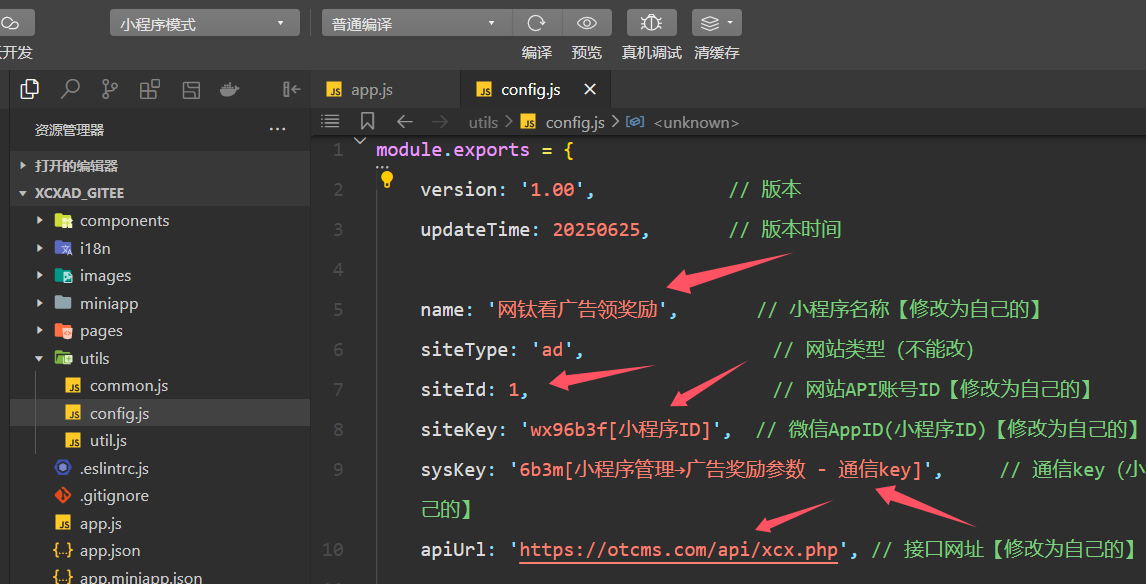Open the Docker whale icon panel
Image resolution: width=1146 pixels, height=584 pixels.
tap(230, 89)
